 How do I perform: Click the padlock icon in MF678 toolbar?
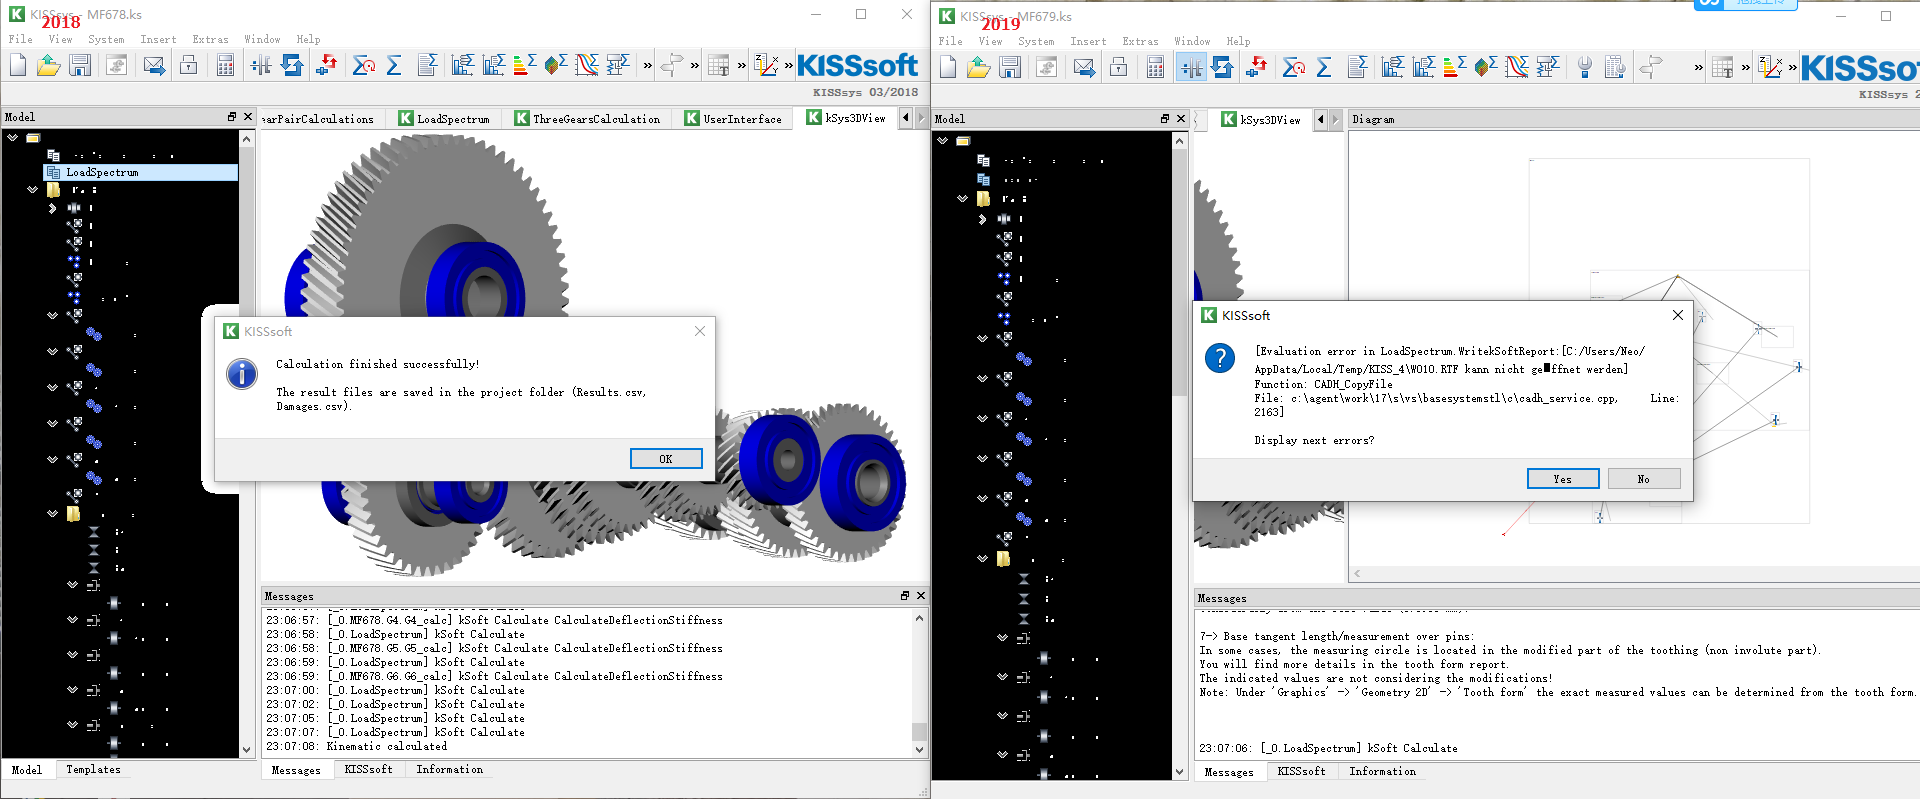[x=188, y=66]
